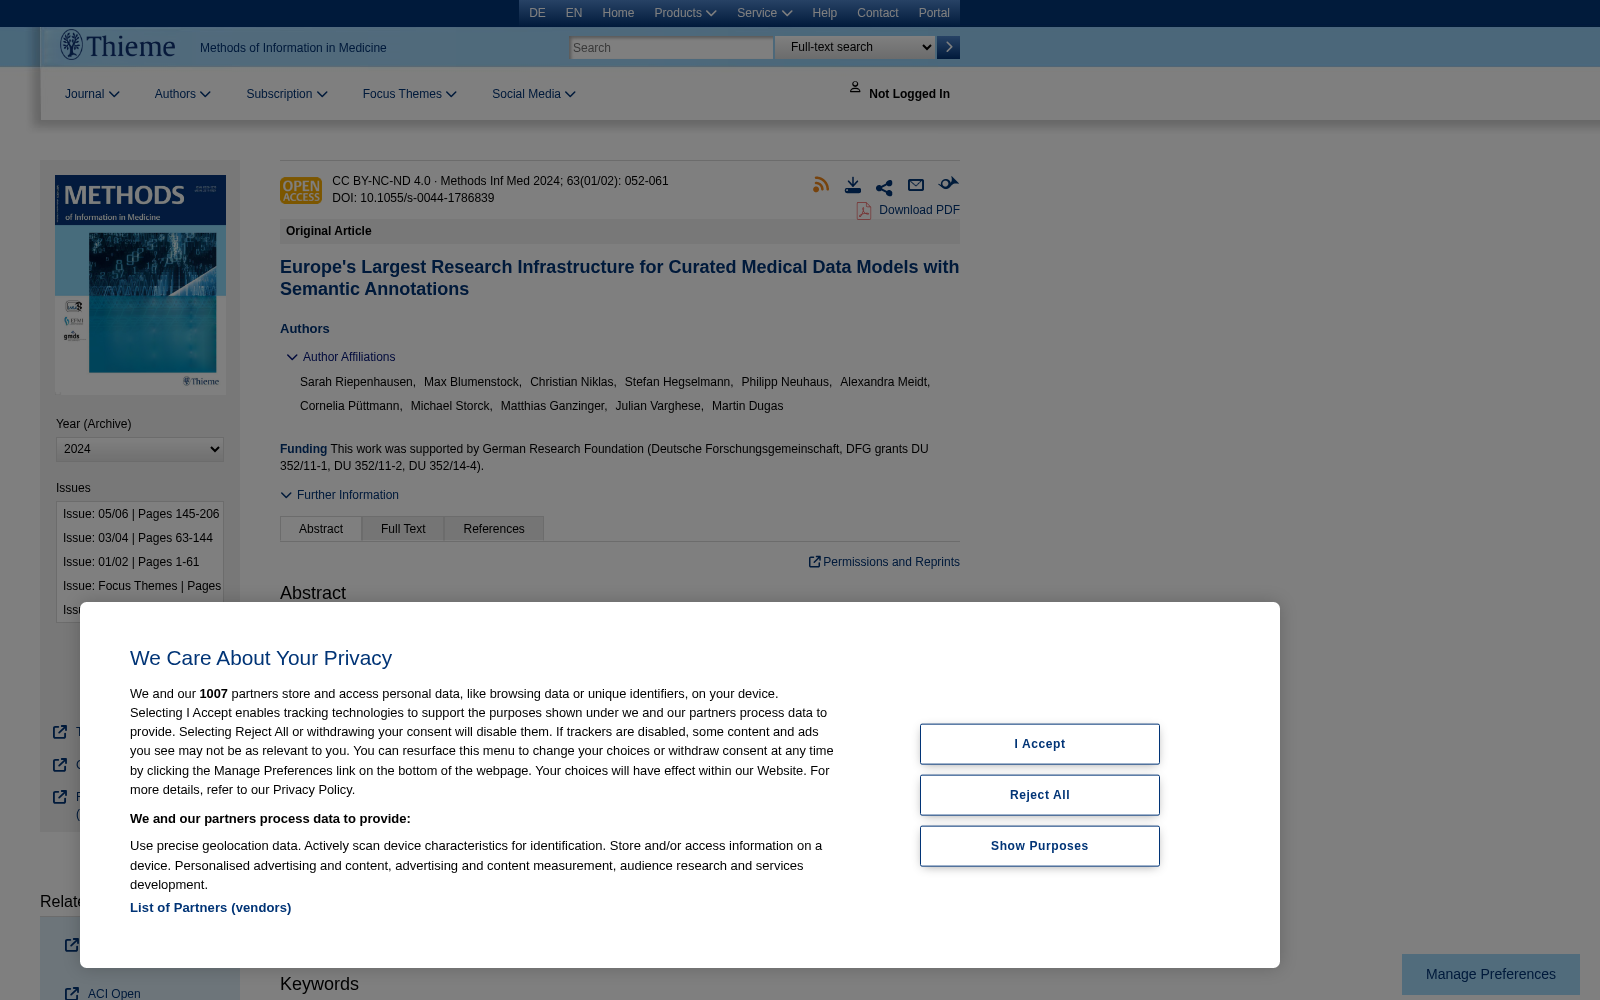Screen dimensions: 1600x1000
Task: Open the Service dropdown in top bar
Action: pos(765,13)
